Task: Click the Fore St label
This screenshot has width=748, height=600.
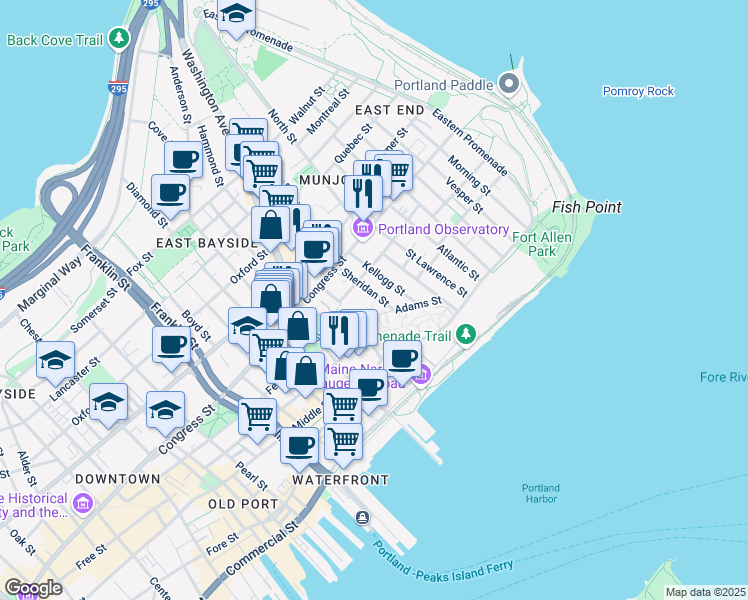Action: click(222, 544)
